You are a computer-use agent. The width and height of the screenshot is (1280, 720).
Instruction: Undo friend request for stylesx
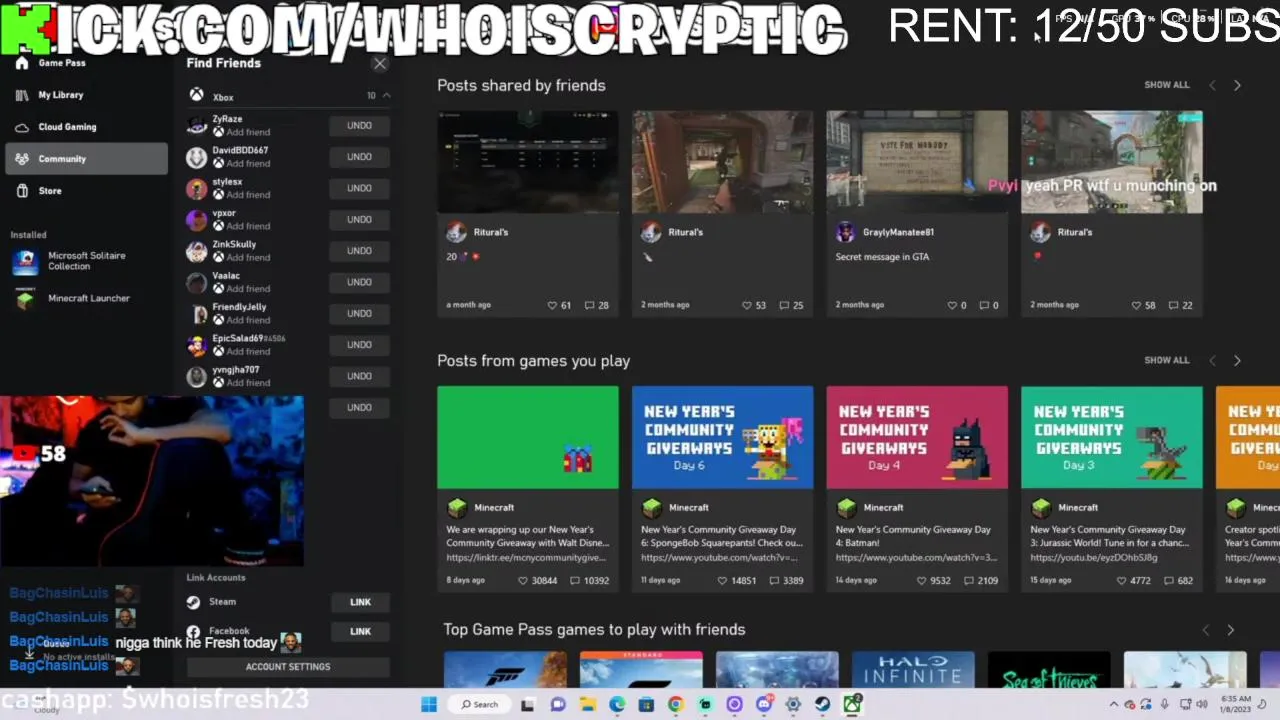point(359,188)
